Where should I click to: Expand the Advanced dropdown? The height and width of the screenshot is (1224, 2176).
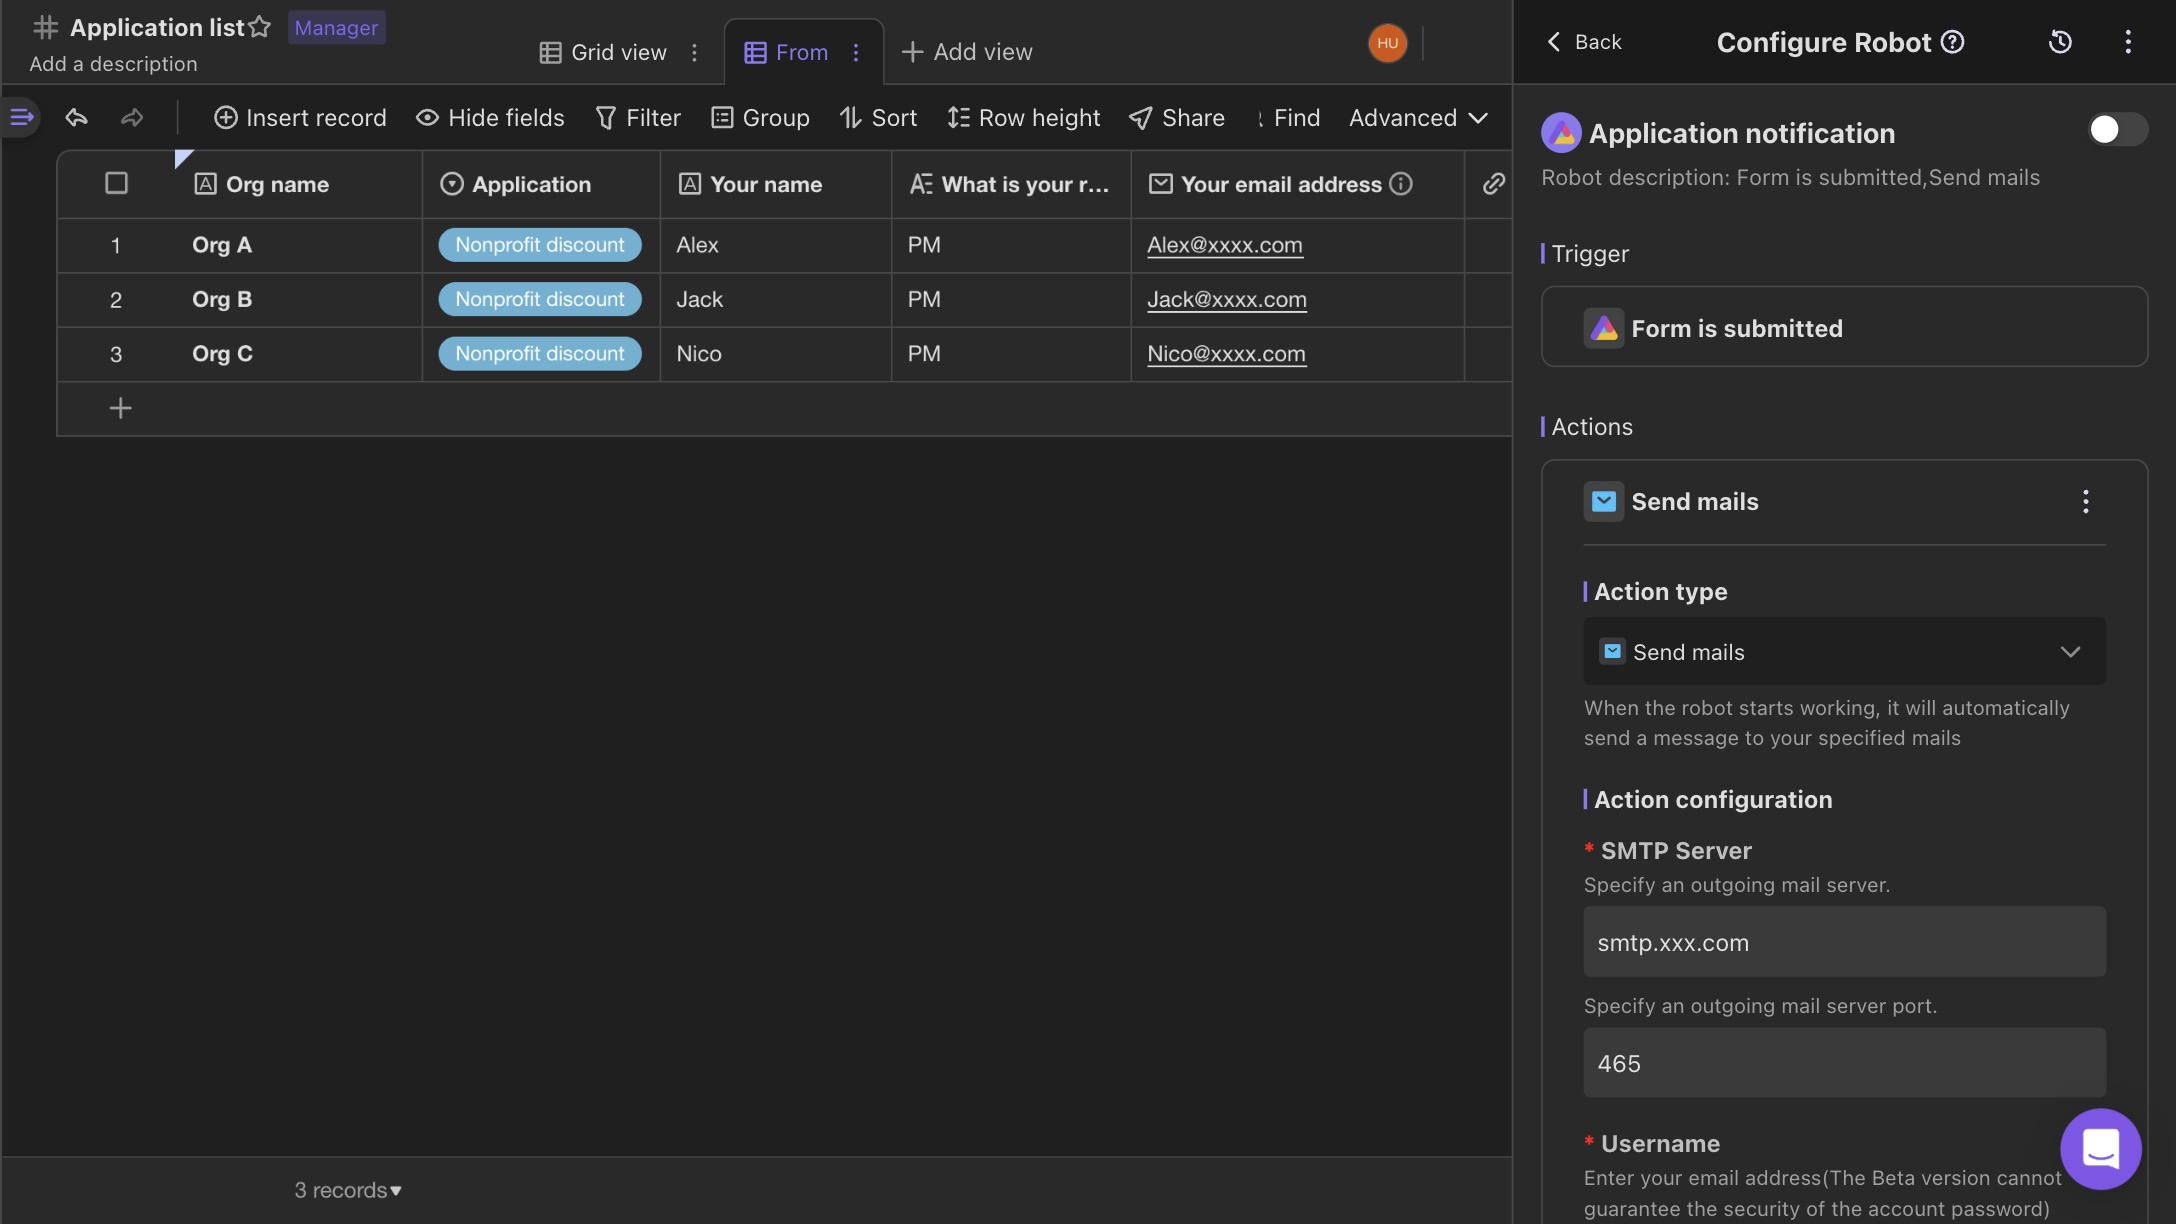tap(1418, 118)
